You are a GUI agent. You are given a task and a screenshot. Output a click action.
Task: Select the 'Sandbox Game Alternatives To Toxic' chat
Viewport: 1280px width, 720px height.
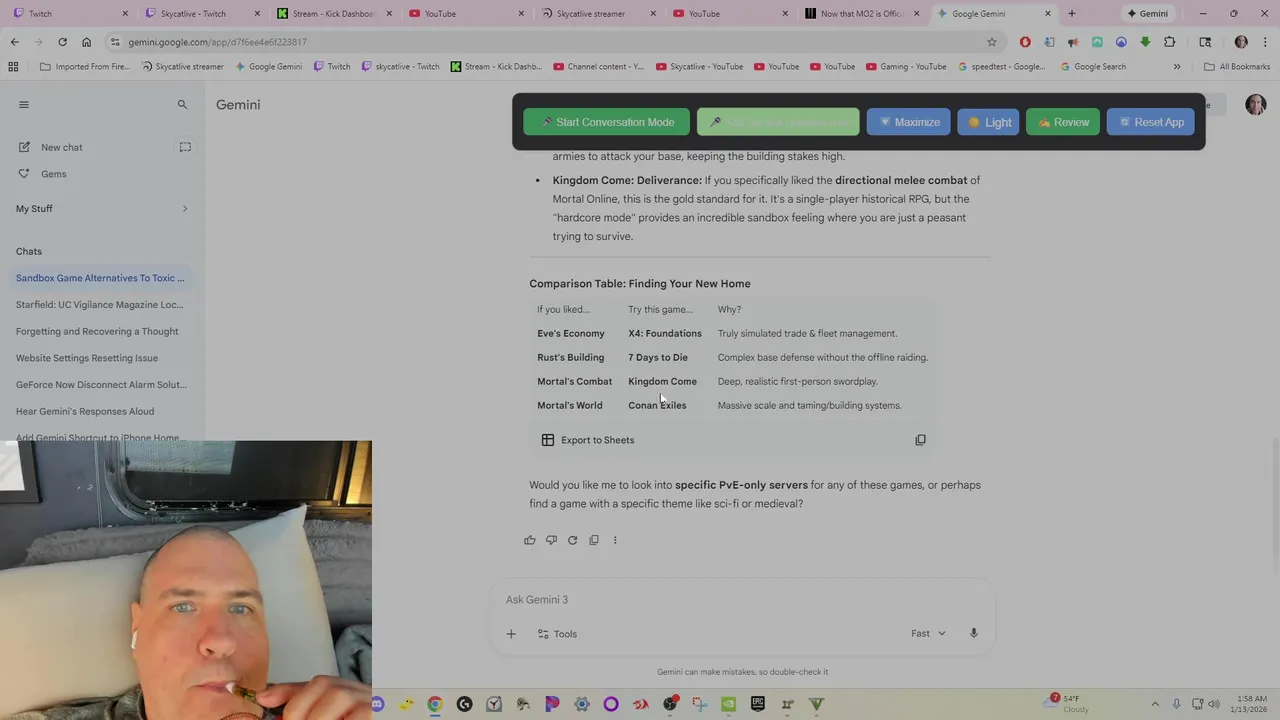coord(100,278)
